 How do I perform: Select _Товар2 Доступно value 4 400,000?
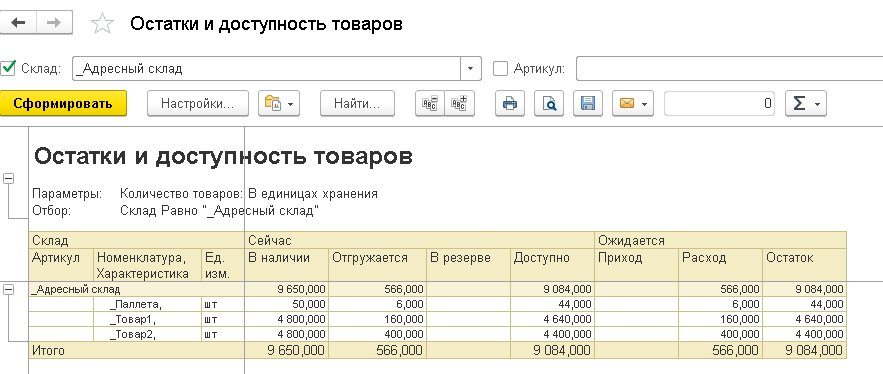pos(552,334)
